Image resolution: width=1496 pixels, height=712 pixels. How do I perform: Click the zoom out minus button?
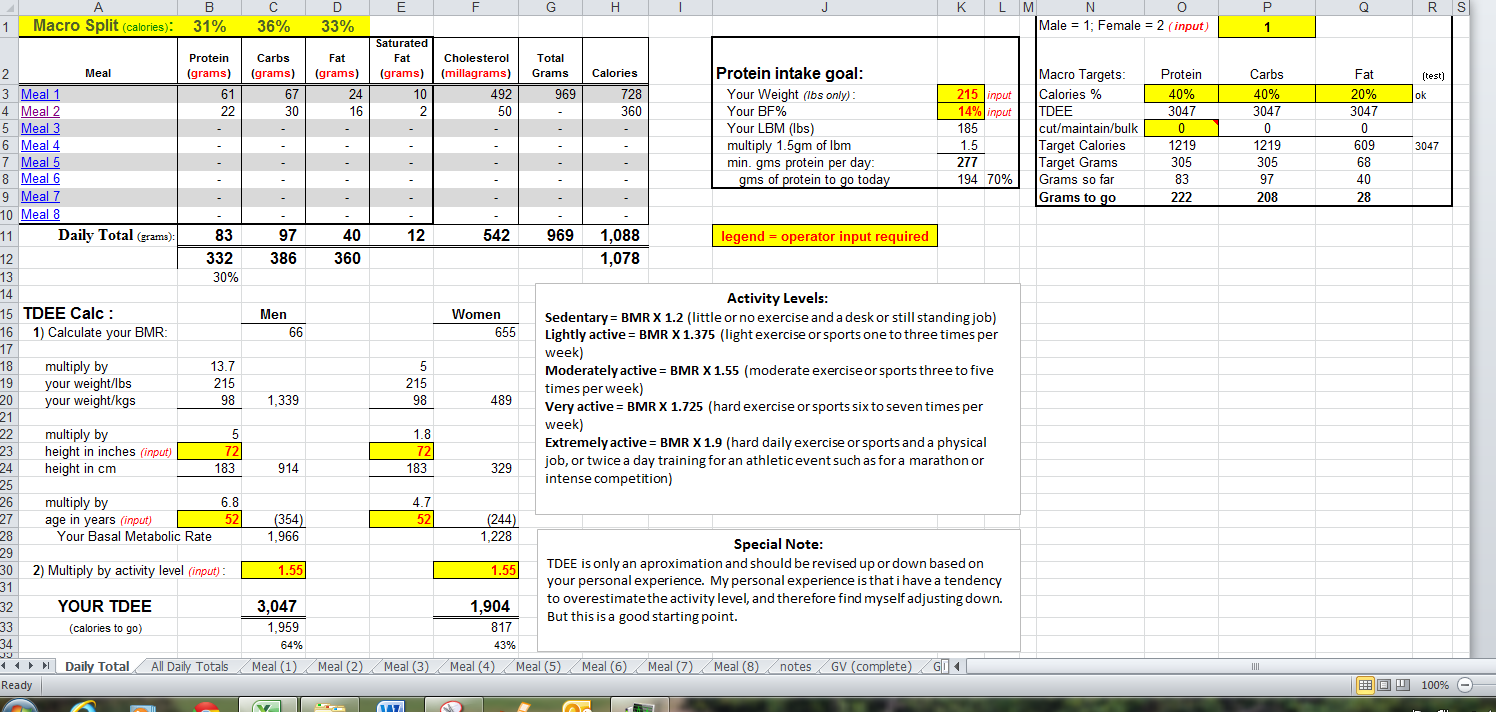[x=1466, y=685]
